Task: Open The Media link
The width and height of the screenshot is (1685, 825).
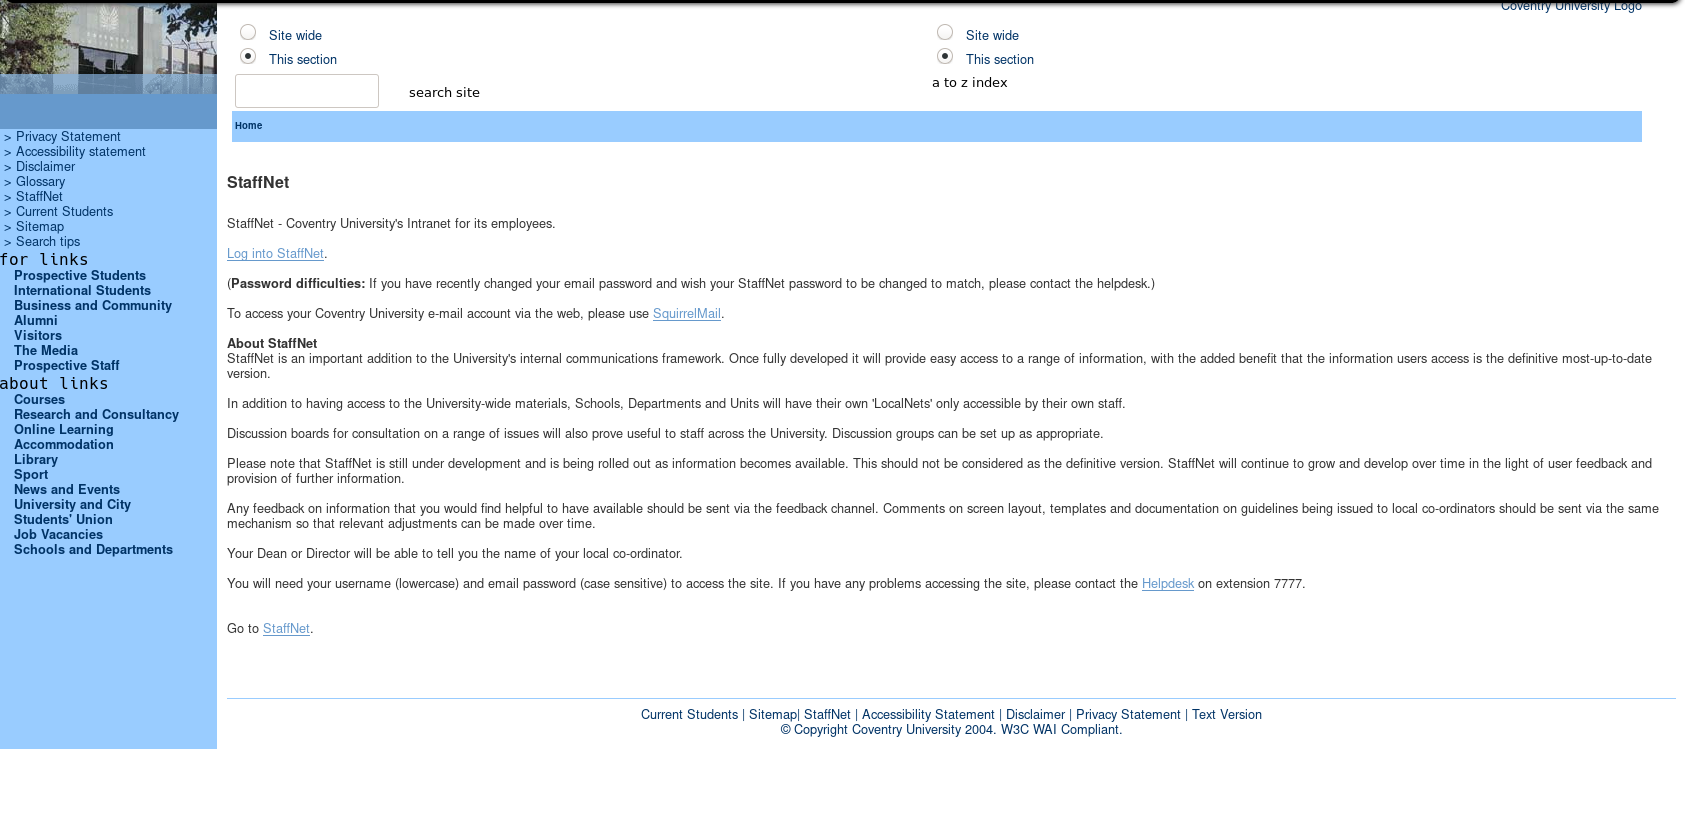Action: [x=46, y=351]
